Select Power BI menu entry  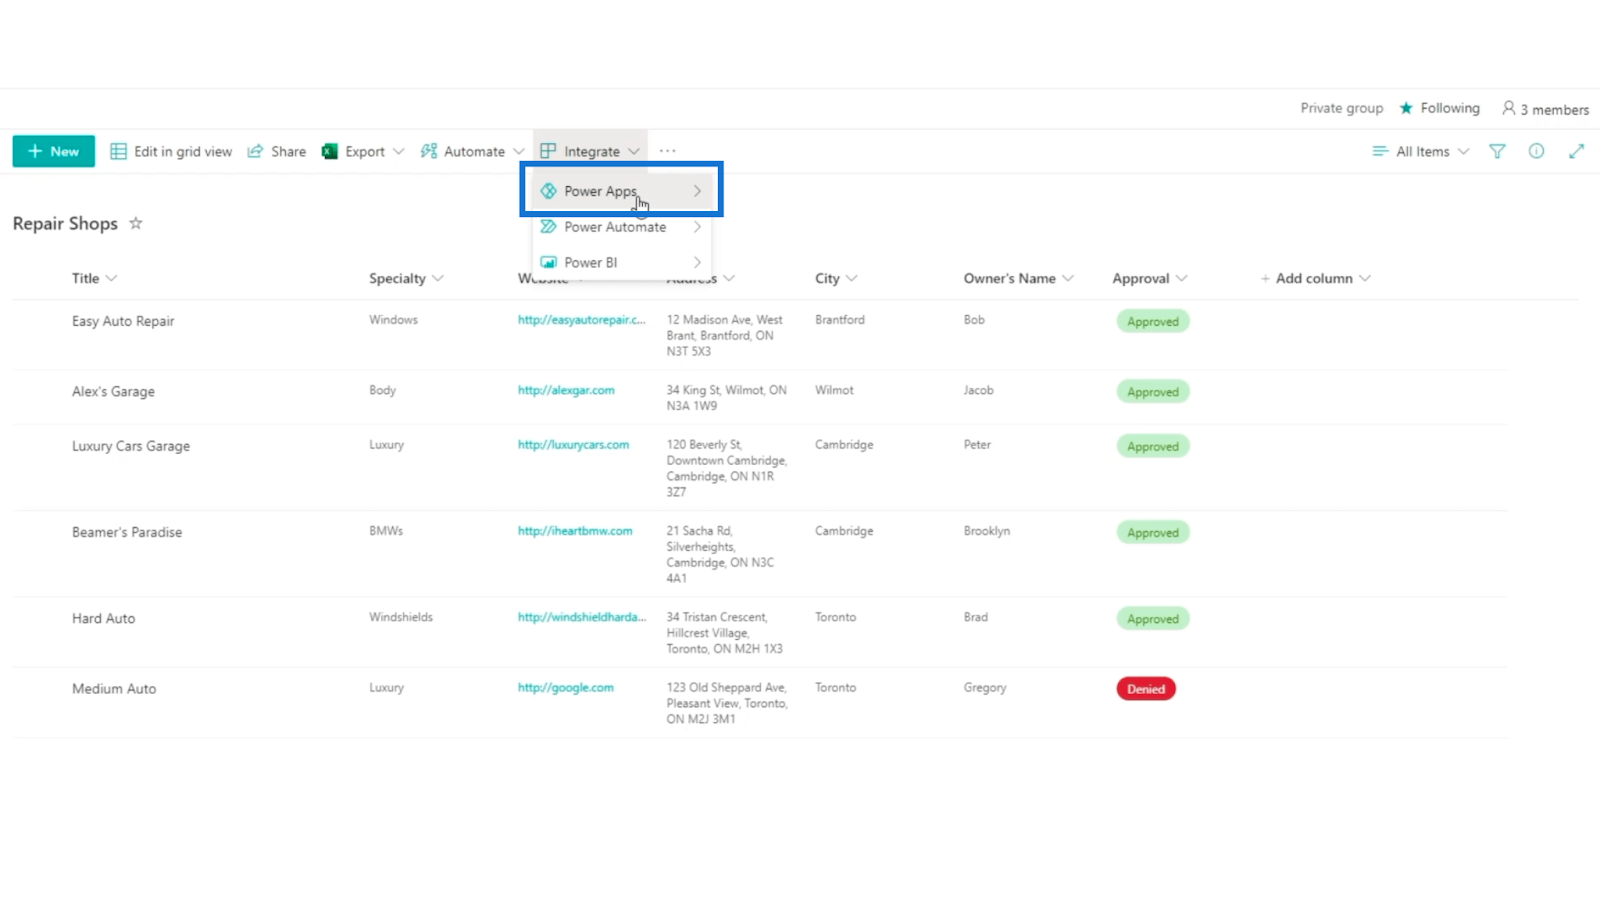[x=621, y=262]
